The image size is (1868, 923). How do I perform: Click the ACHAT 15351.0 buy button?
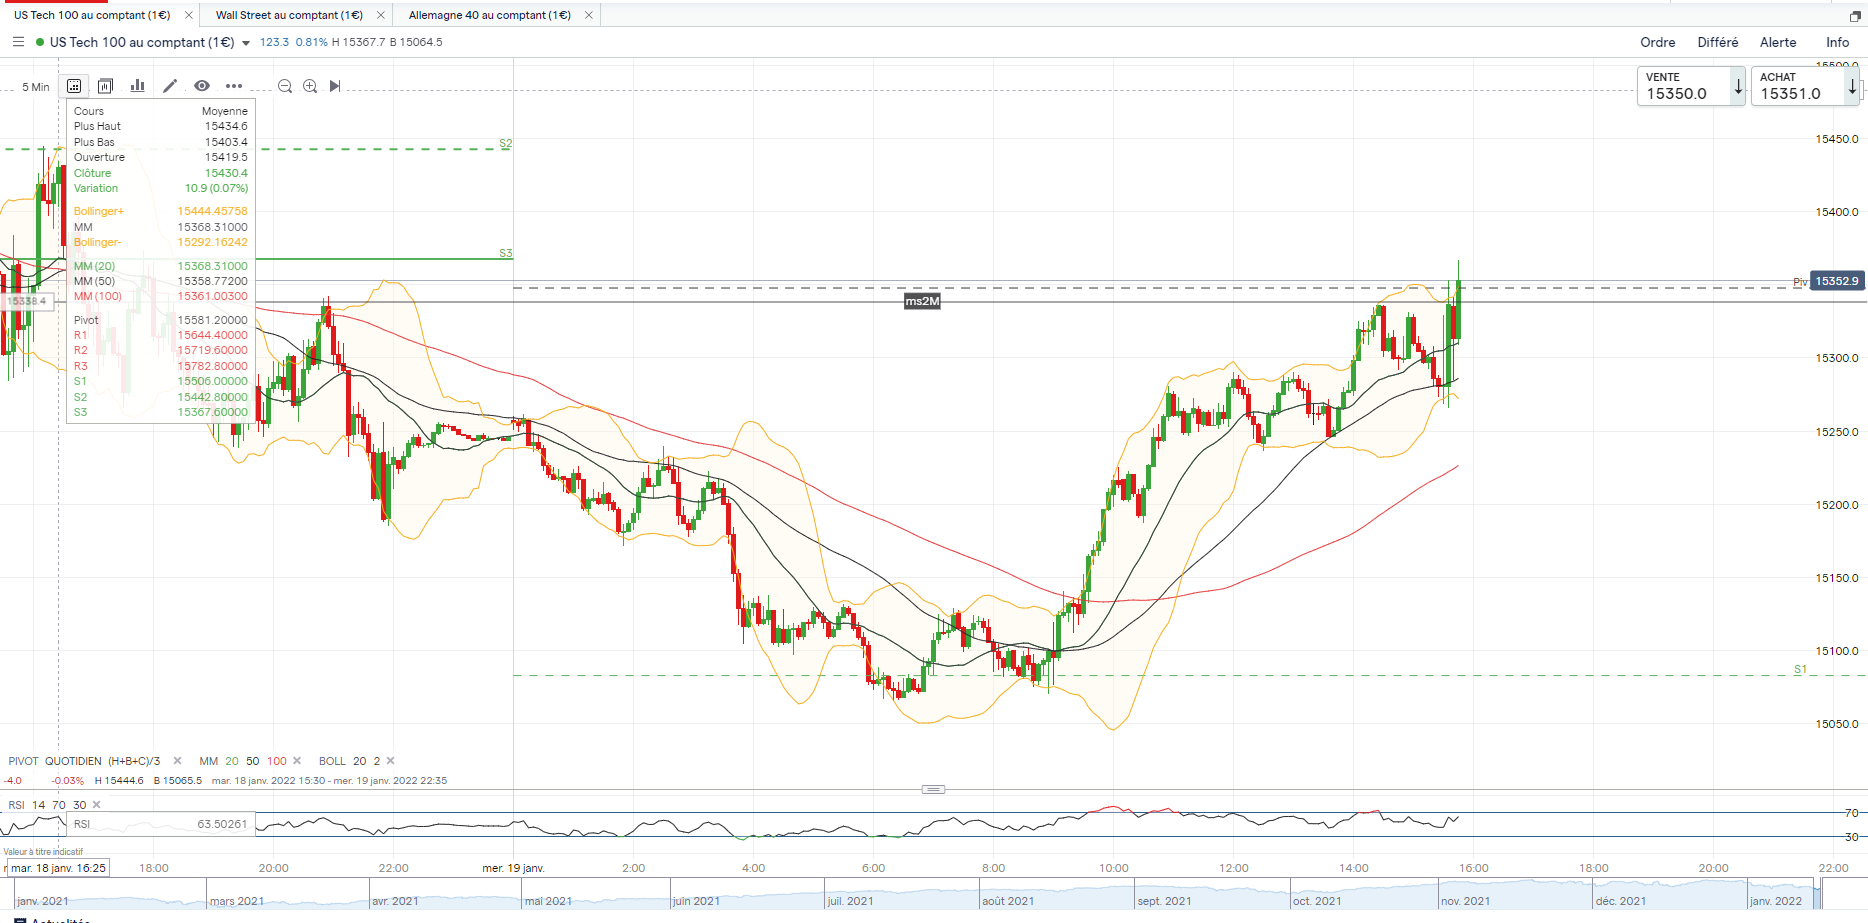[1797, 86]
